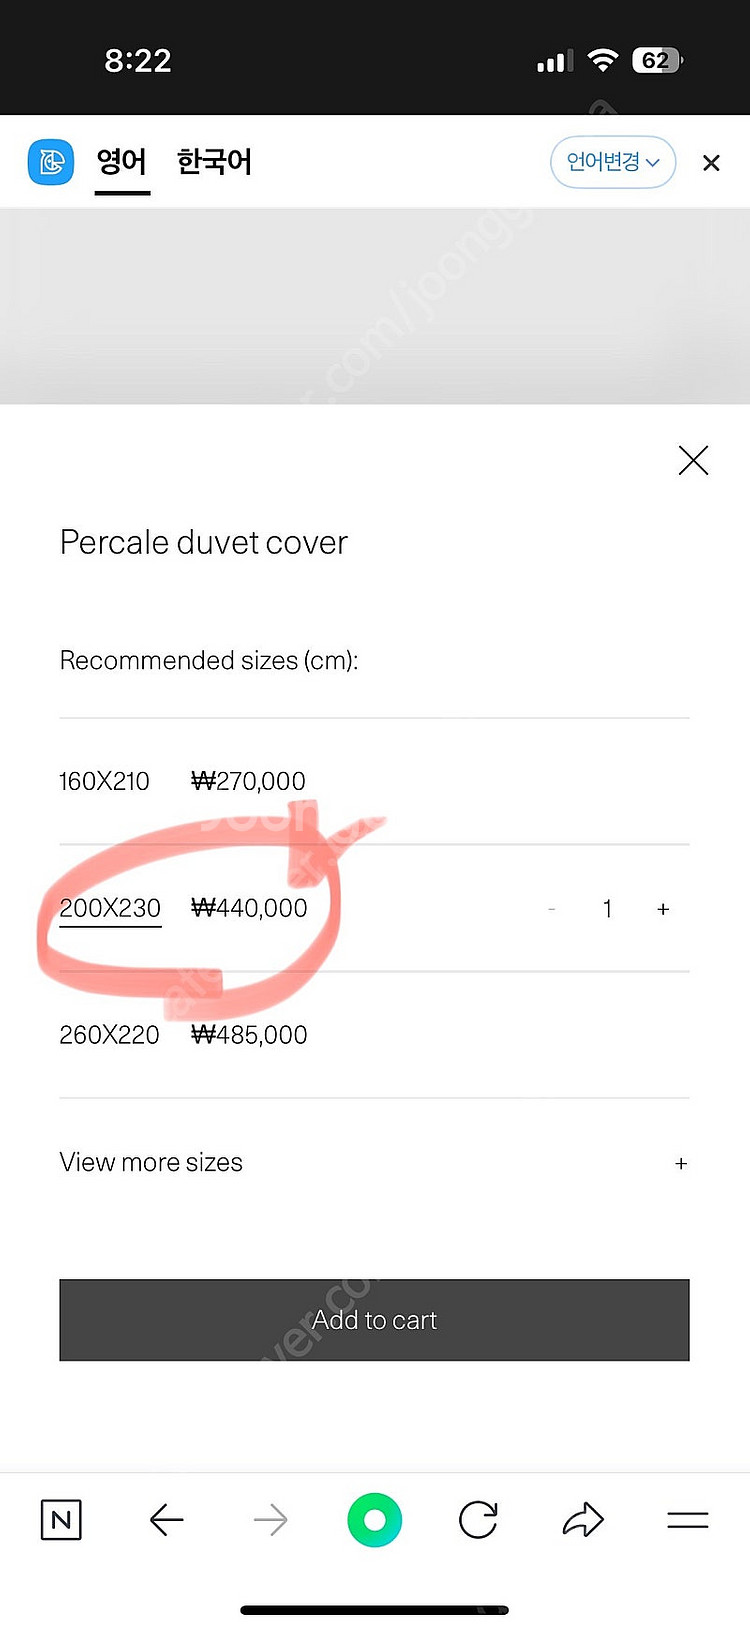The width and height of the screenshot is (750, 1630).
Task: Click the quantity number field
Action: (607, 909)
